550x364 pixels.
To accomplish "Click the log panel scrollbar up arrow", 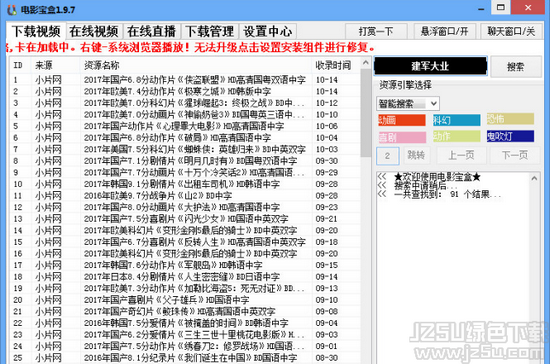I will pyautogui.click(x=534, y=178).
